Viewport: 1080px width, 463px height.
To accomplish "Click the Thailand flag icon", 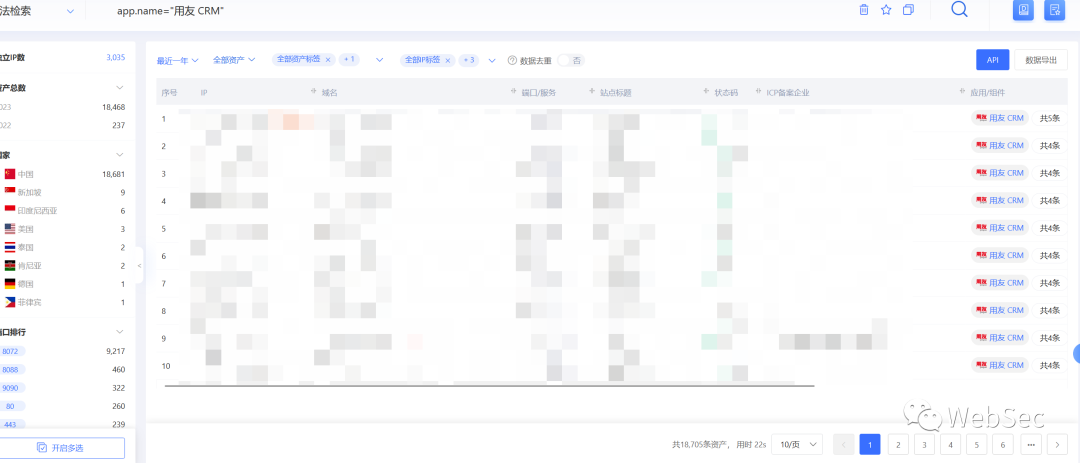I will (x=10, y=247).
